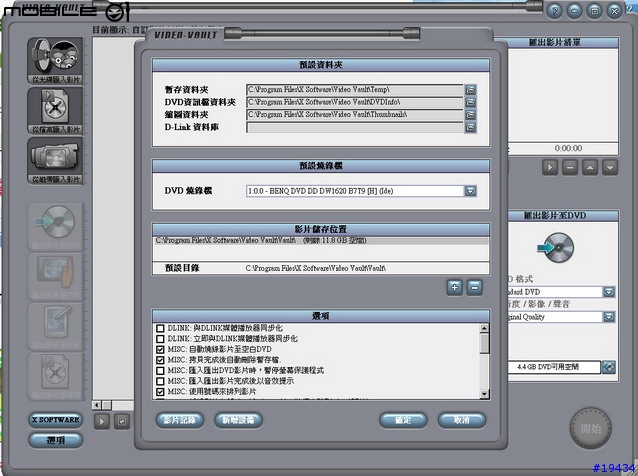Viewport: 638px width, 476px height.
Task: Enable MISC sound alert after import/export completes
Action: pyautogui.click(x=160, y=381)
